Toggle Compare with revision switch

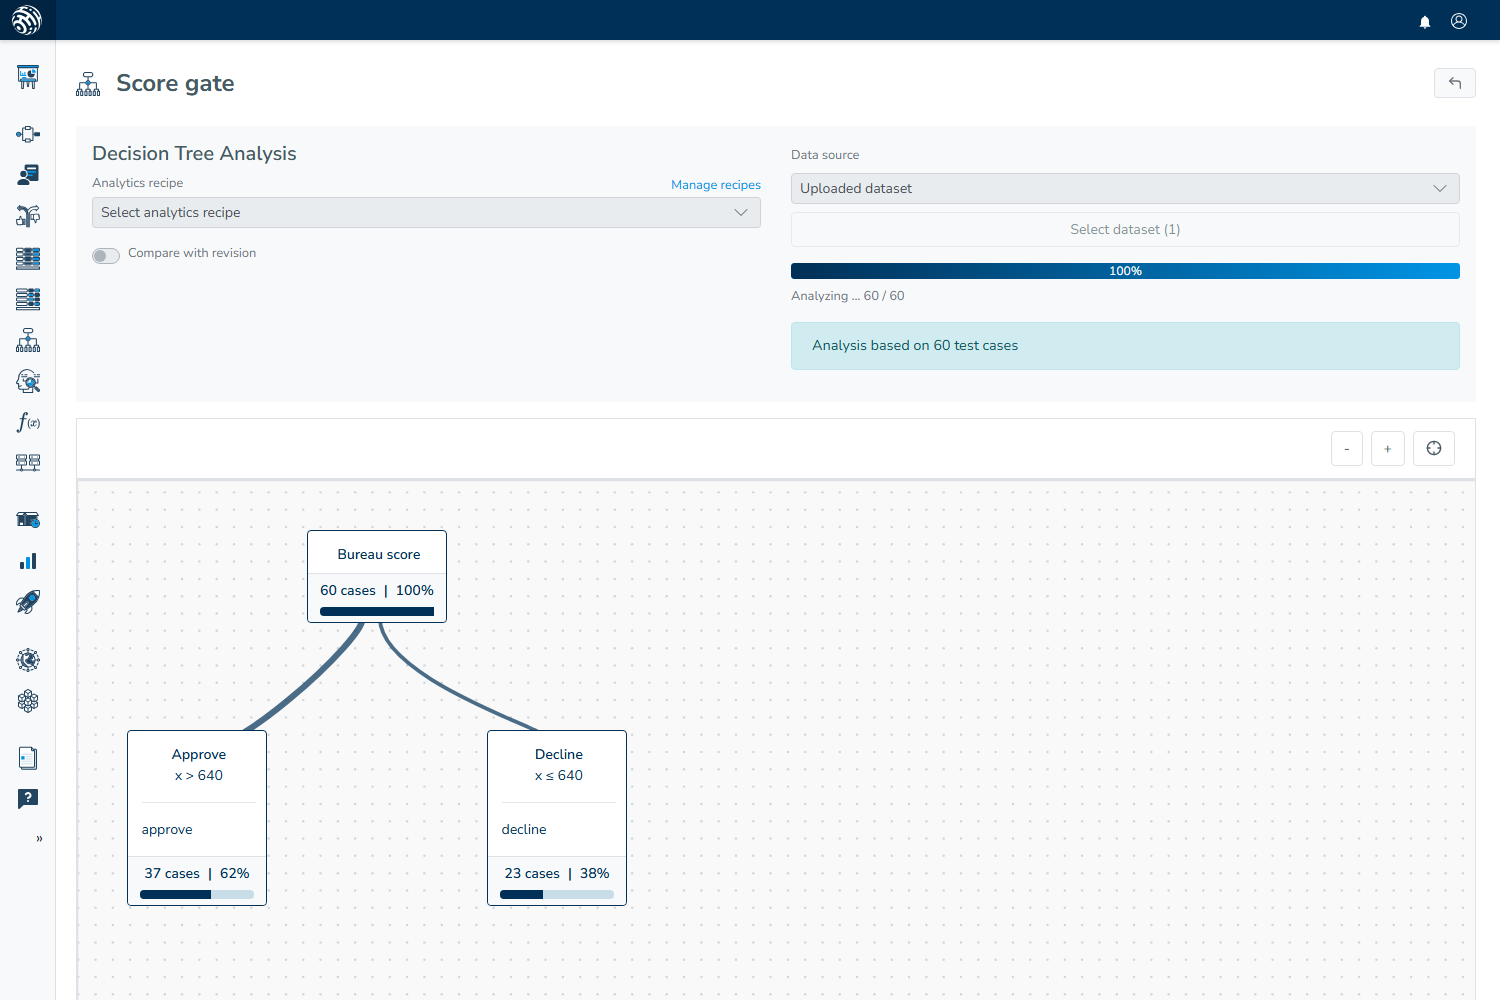tap(106, 255)
